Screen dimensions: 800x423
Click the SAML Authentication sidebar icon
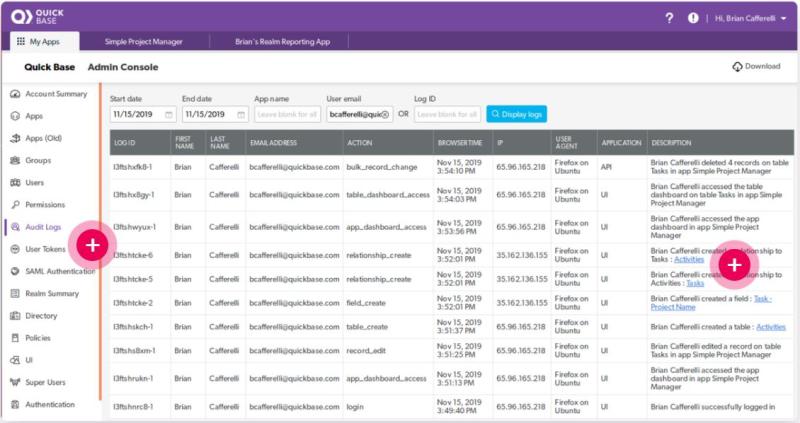pyautogui.click(x=15, y=271)
